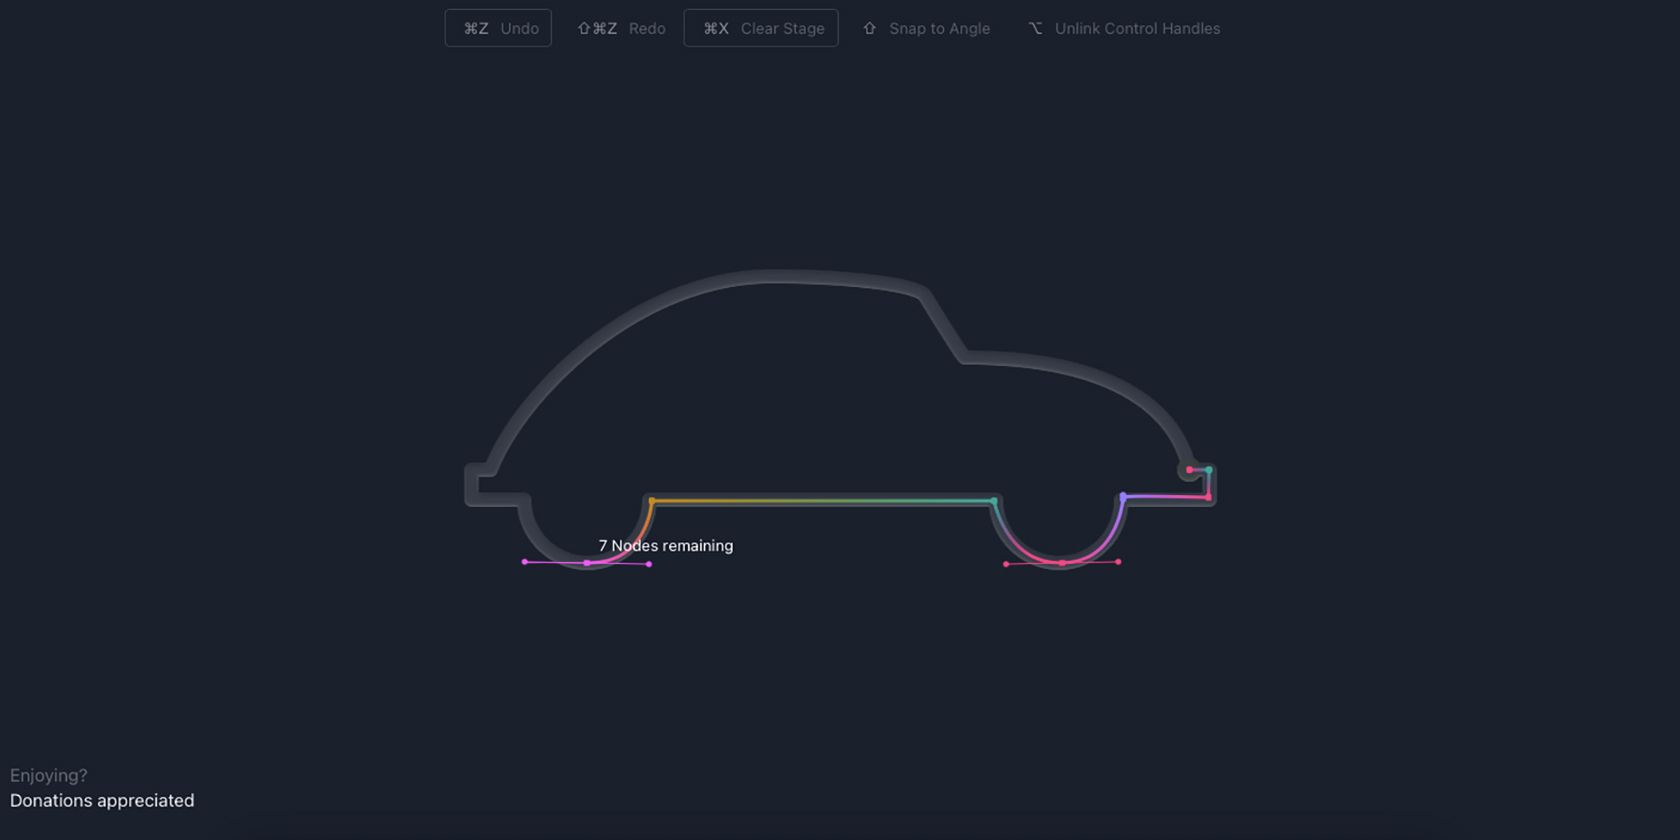Select the purple anchor node after the front wheel arch
Viewport: 1680px width, 840px height.
1123,496
